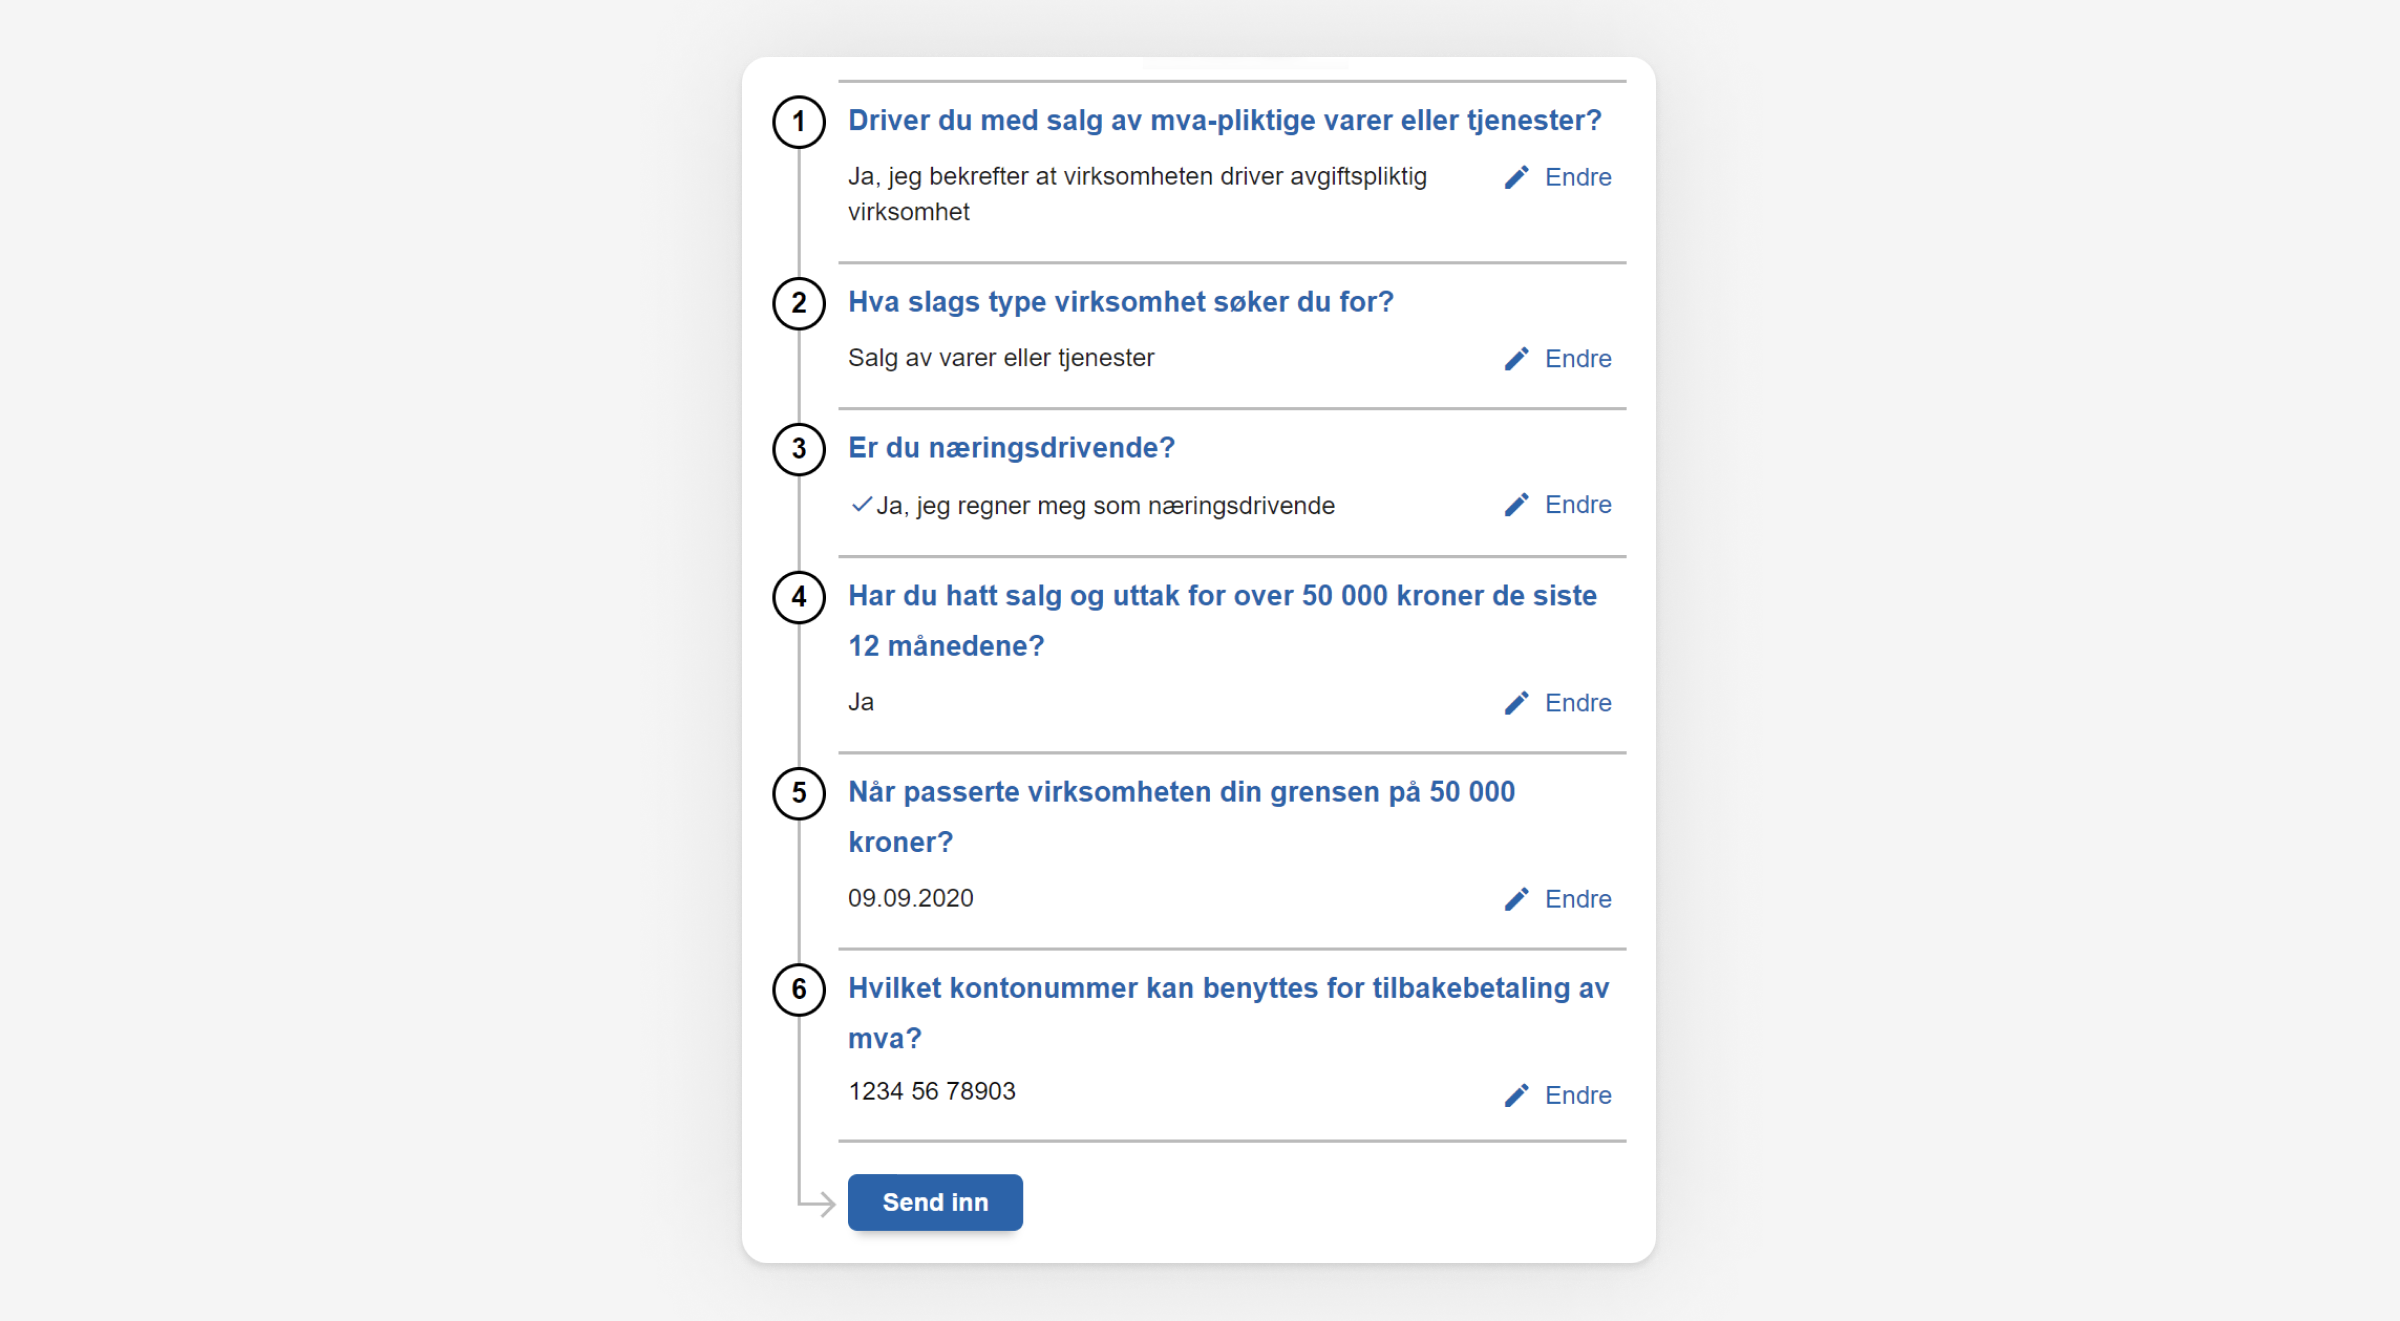This screenshot has height=1321, width=2400.
Task: Click the pencil edit icon for business type
Action: (1516, 358)
